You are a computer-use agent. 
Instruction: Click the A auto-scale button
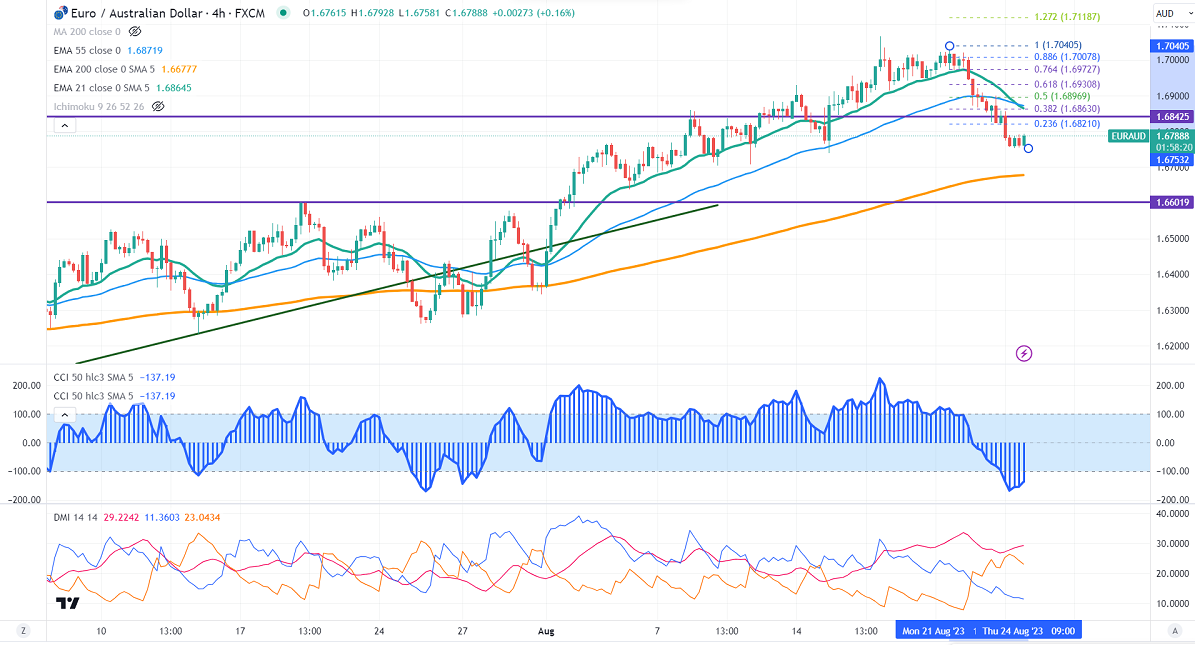click(x=1174, y=631)
